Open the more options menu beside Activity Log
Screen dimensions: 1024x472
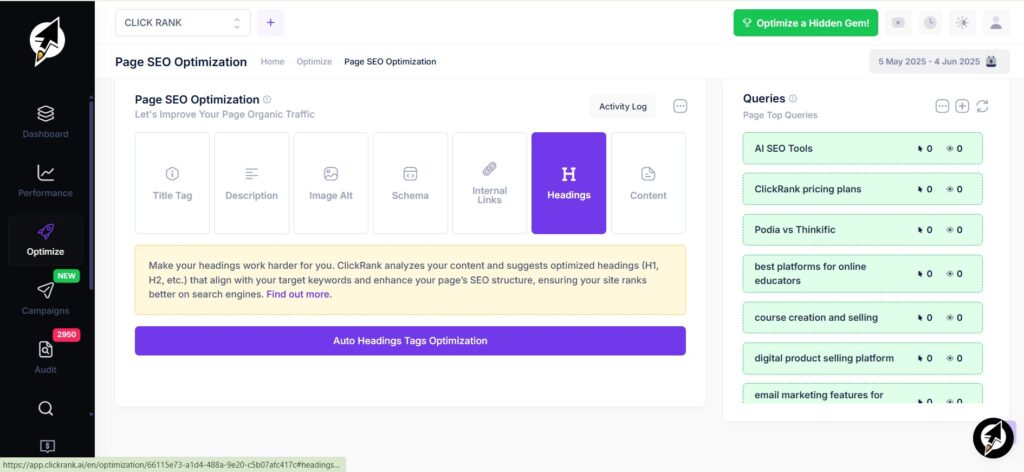click(680, 106)
